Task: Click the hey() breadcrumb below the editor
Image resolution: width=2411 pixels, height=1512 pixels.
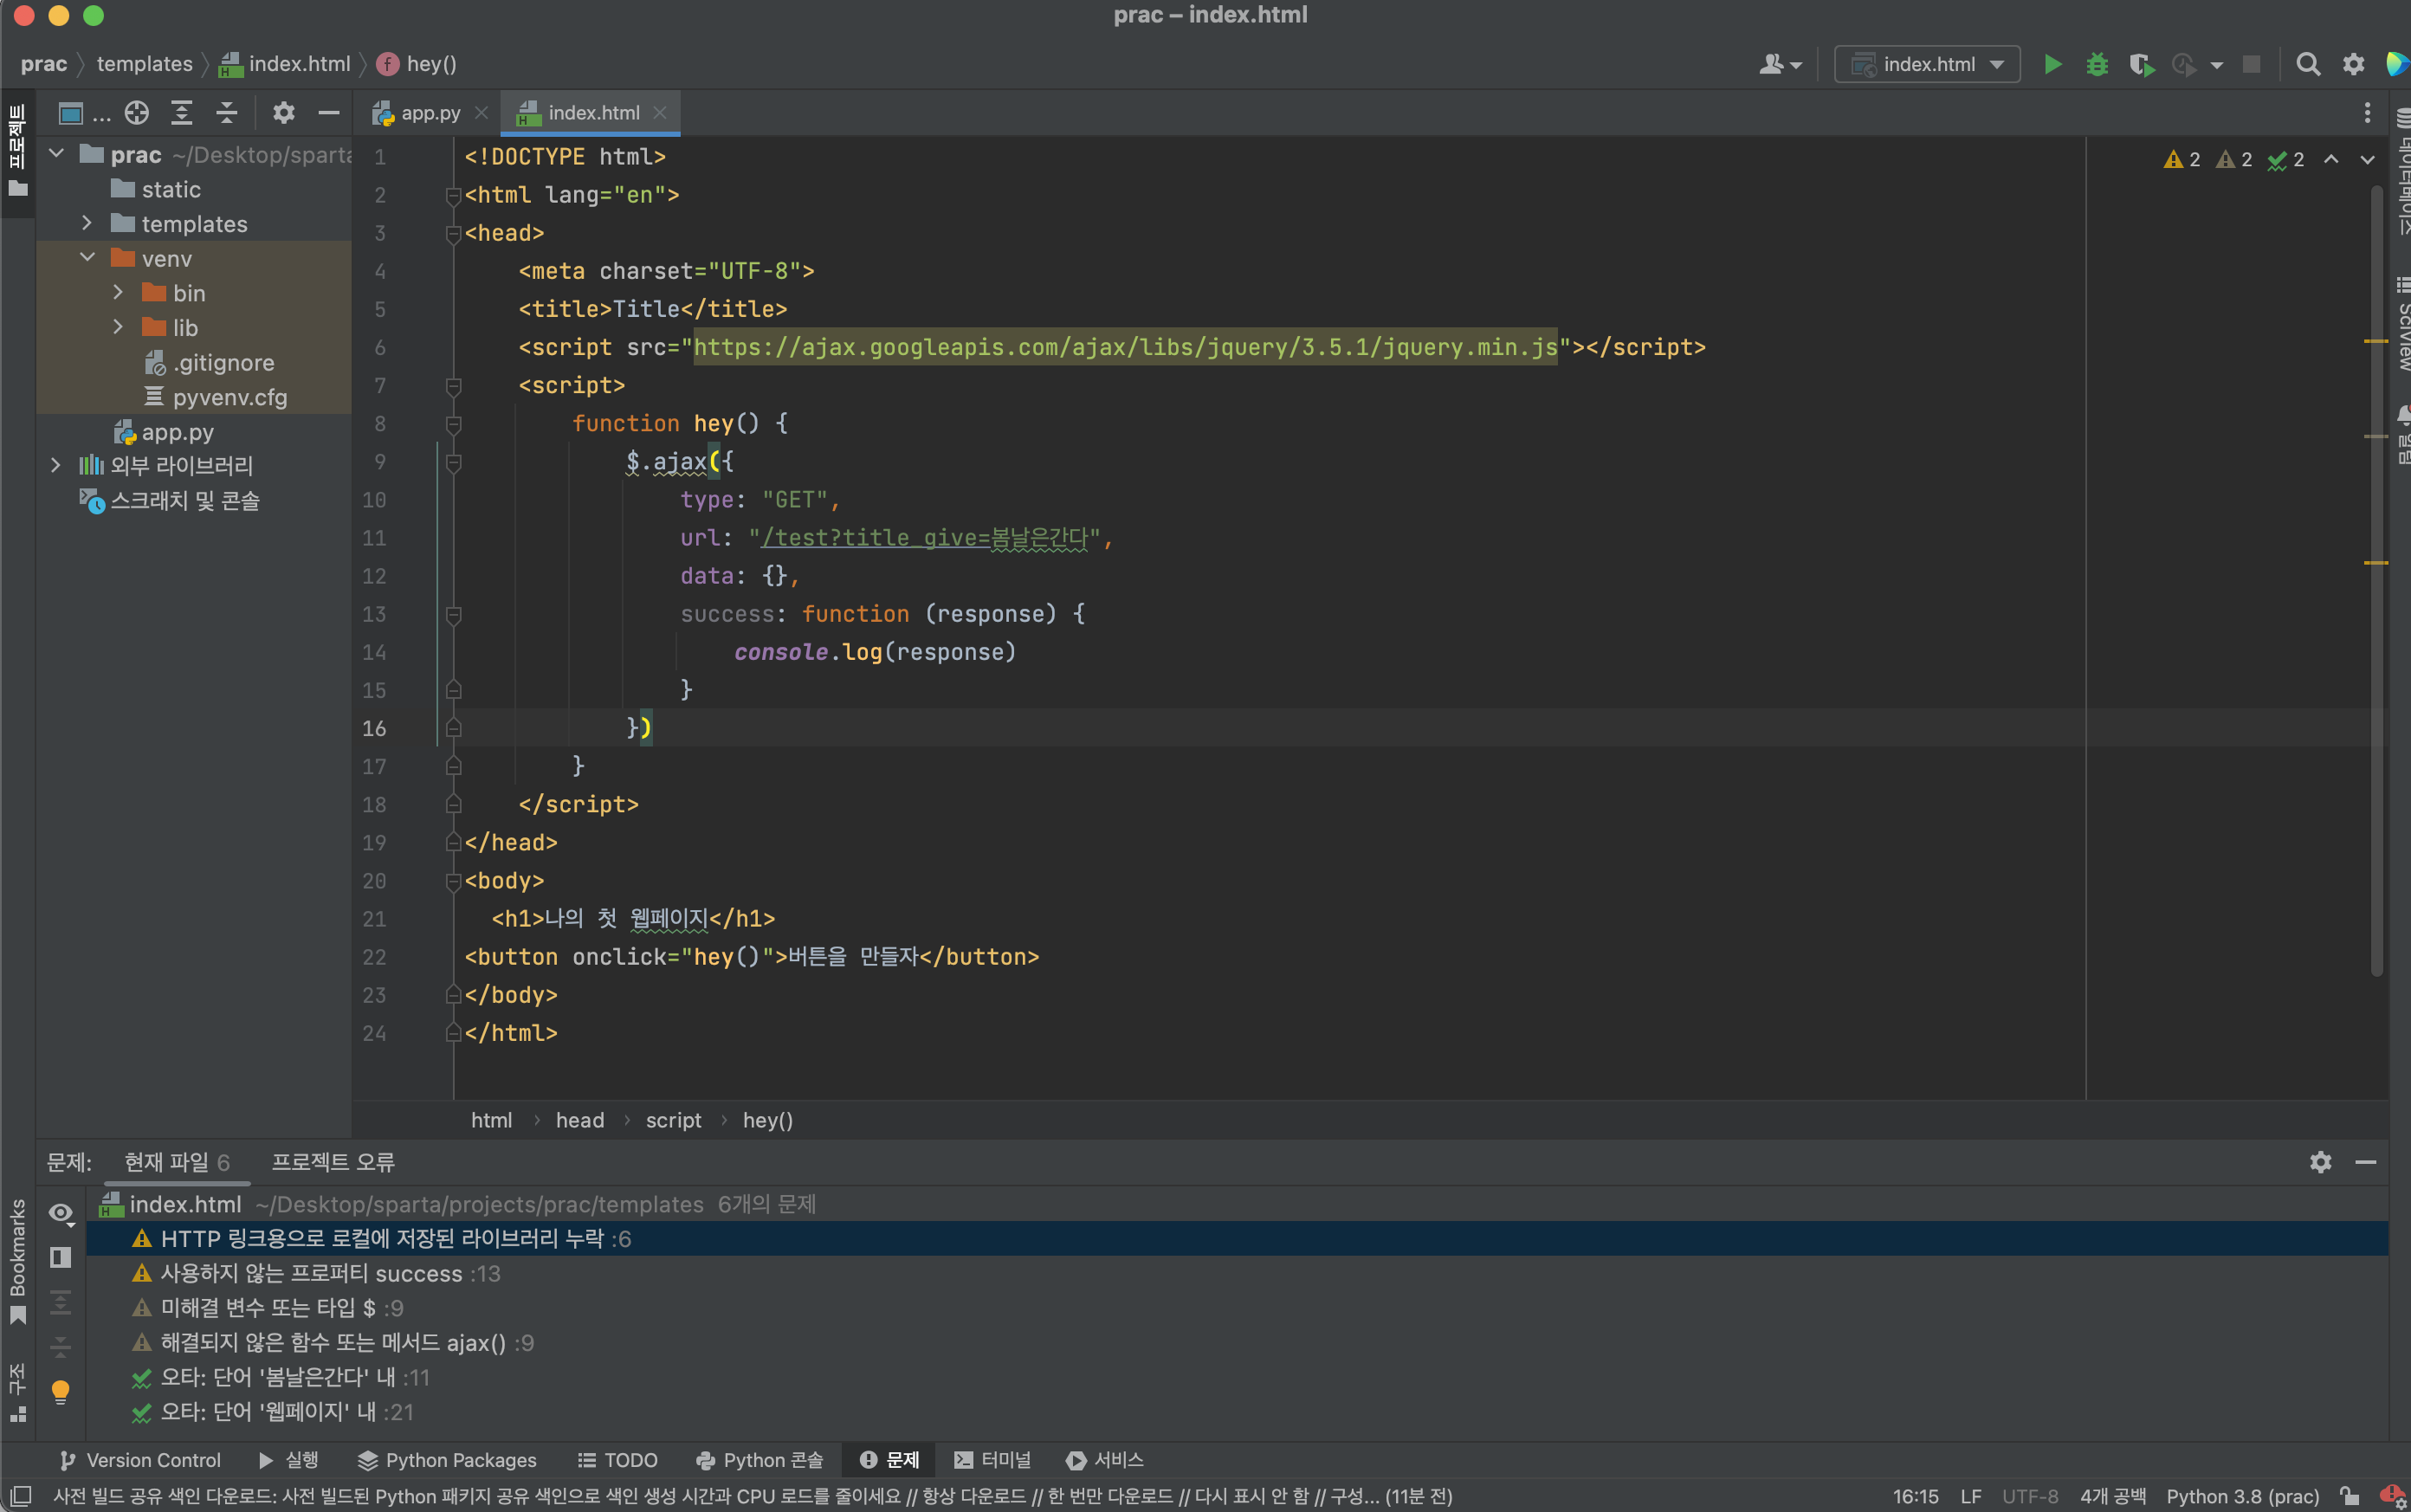Action: pos(768,1120)
